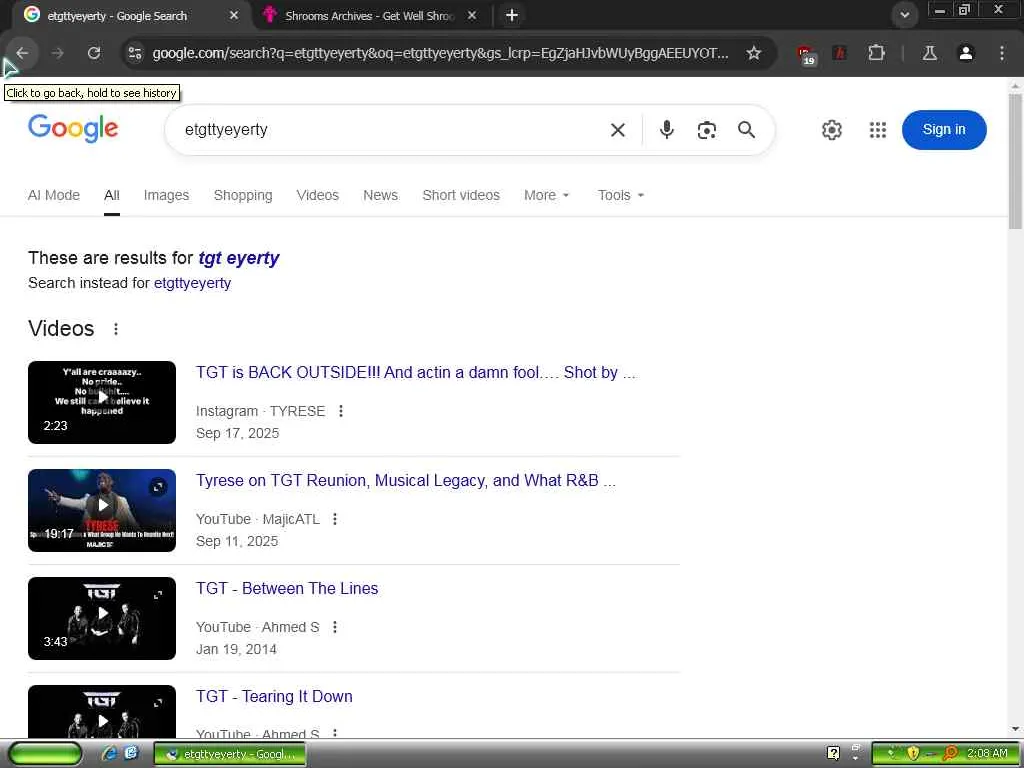The image size is (1024, 768).
Task: Click the Sign in button
Action: click(x=944, y=130)
